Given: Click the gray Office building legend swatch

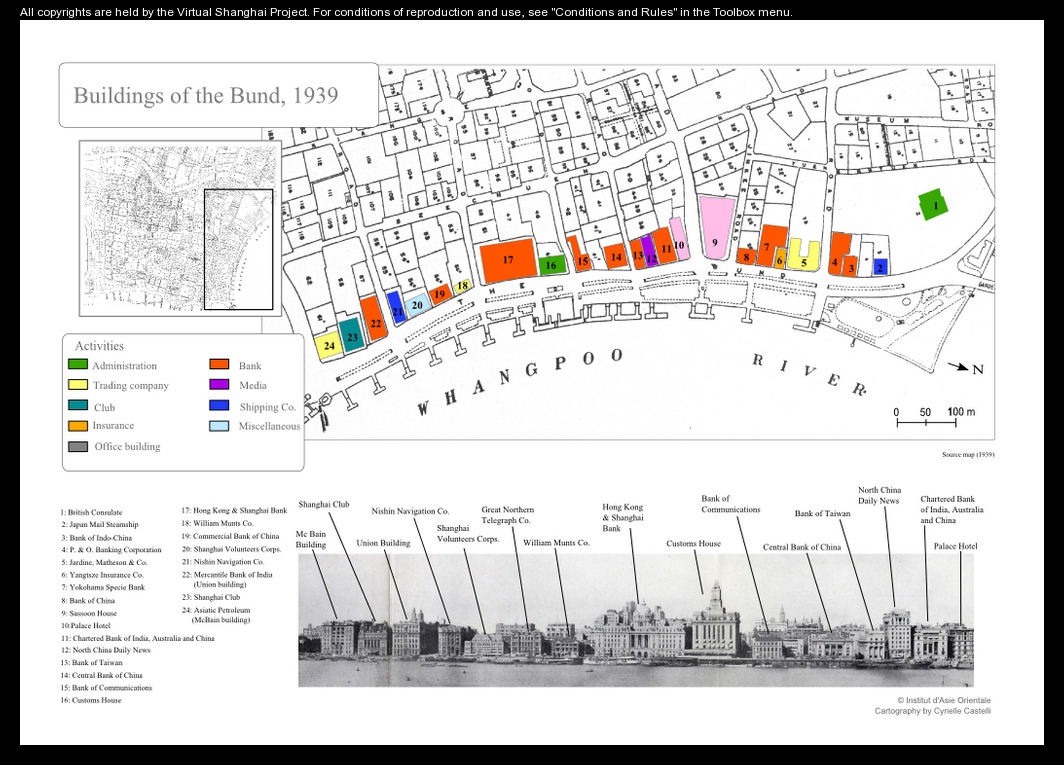Looking at the screenshot, I should click(78, 446).
